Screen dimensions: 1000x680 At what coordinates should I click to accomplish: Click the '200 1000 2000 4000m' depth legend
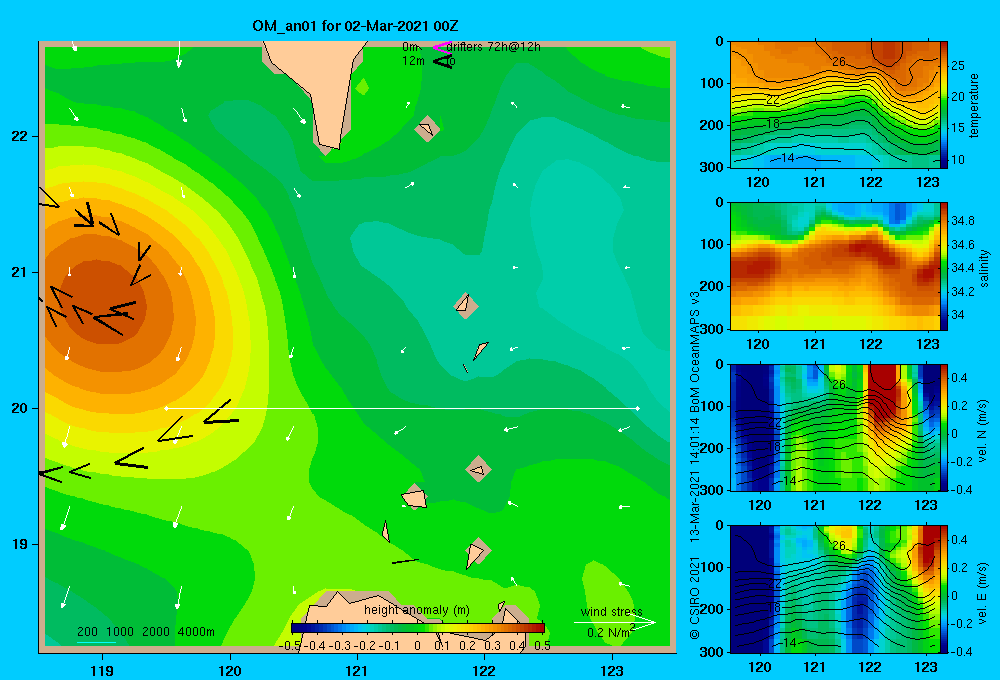(145, 632)
